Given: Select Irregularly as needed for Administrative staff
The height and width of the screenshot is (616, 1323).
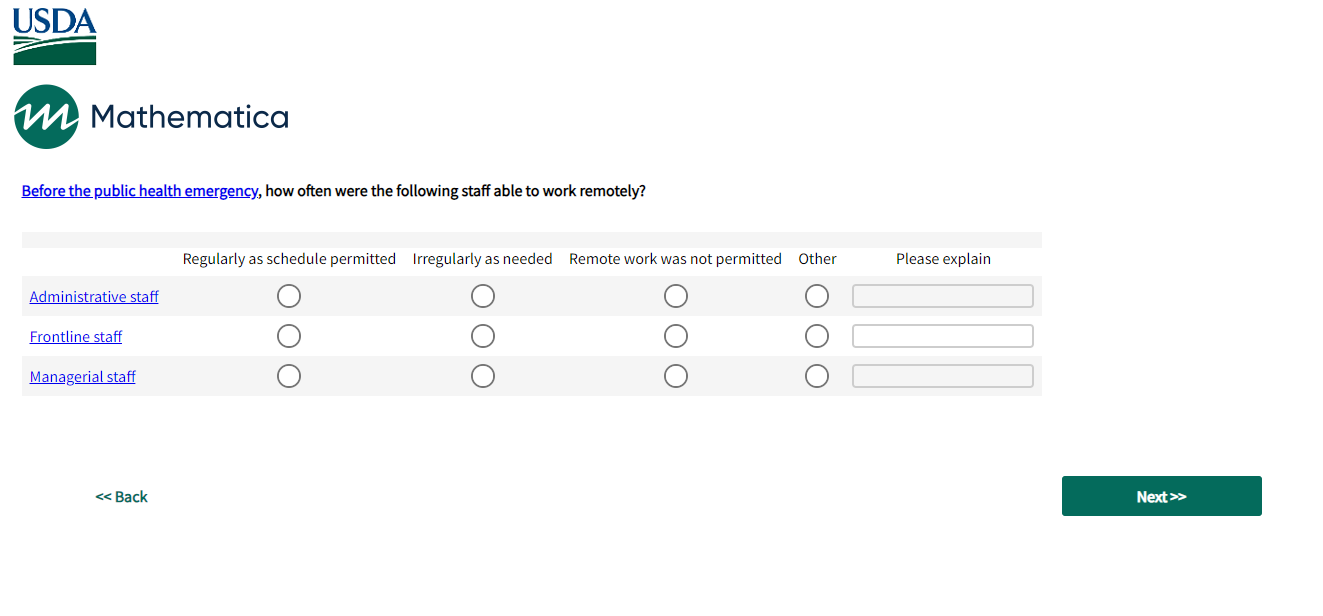Looking at the screenshot, I should point(483,296).
